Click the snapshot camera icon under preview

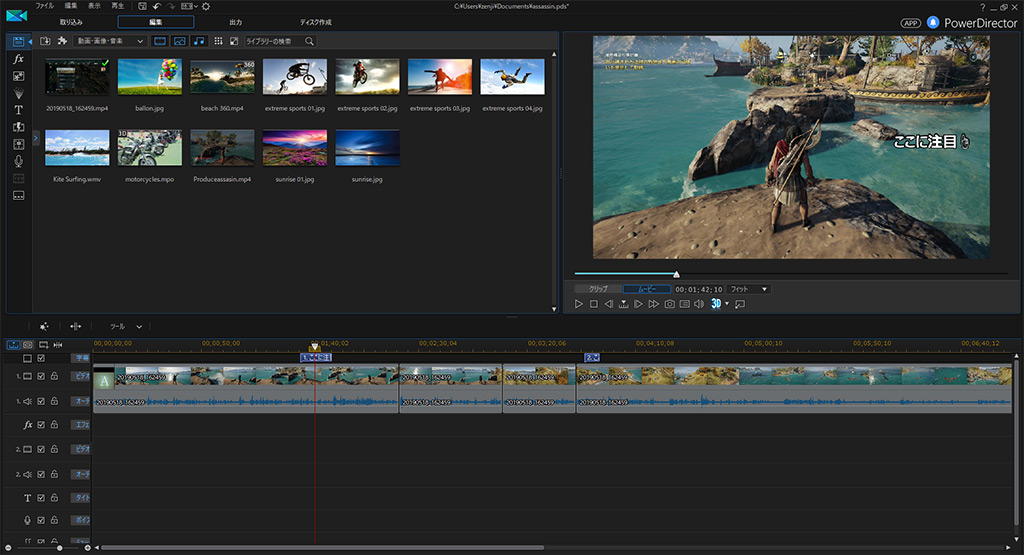[669, 304]
